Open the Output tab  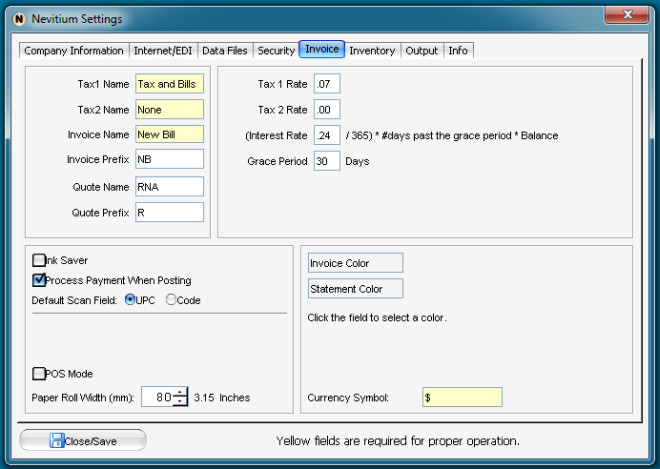pos(422,51)
